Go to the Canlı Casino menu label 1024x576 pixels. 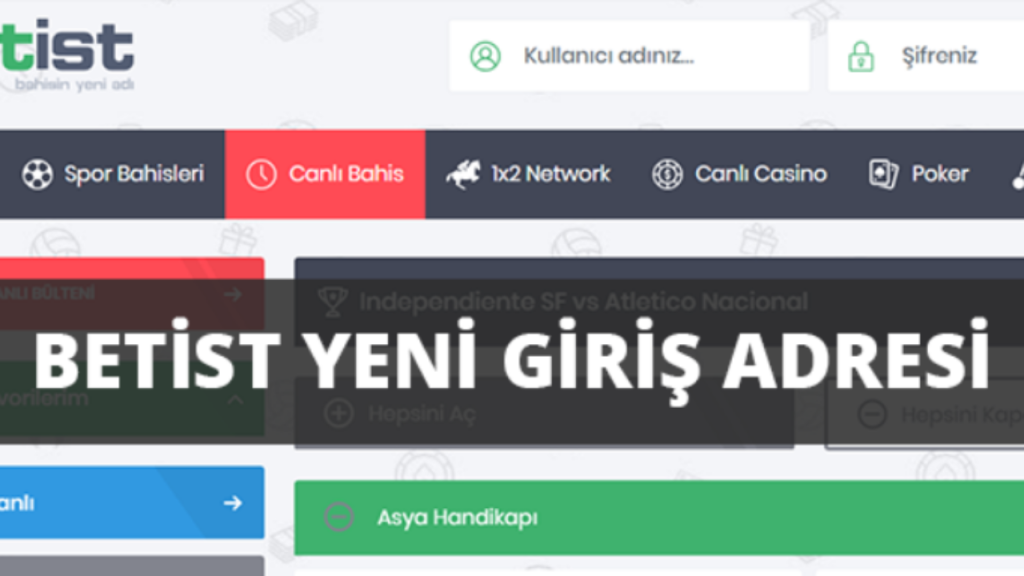761,174
